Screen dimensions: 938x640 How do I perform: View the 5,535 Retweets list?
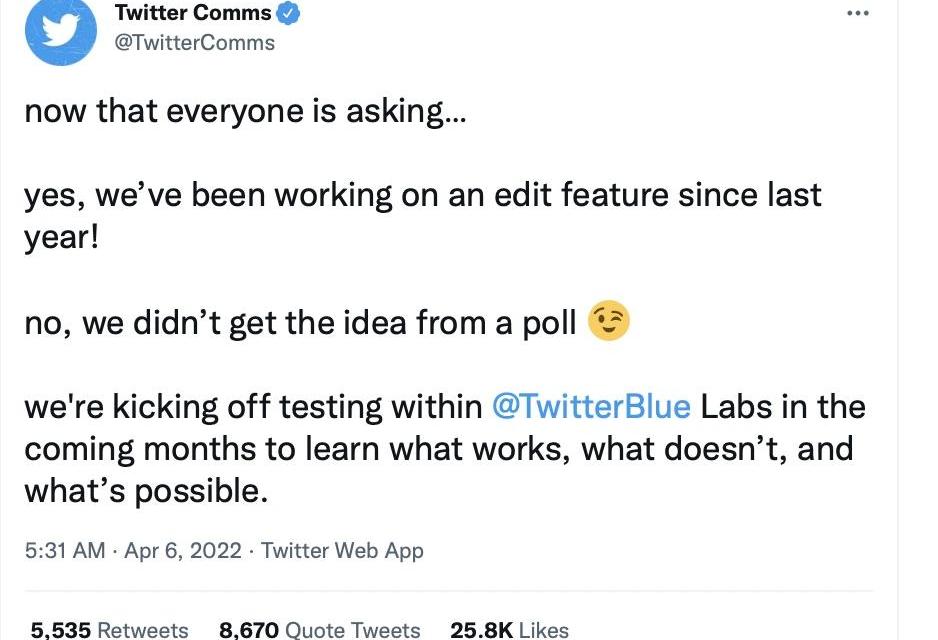109,629
